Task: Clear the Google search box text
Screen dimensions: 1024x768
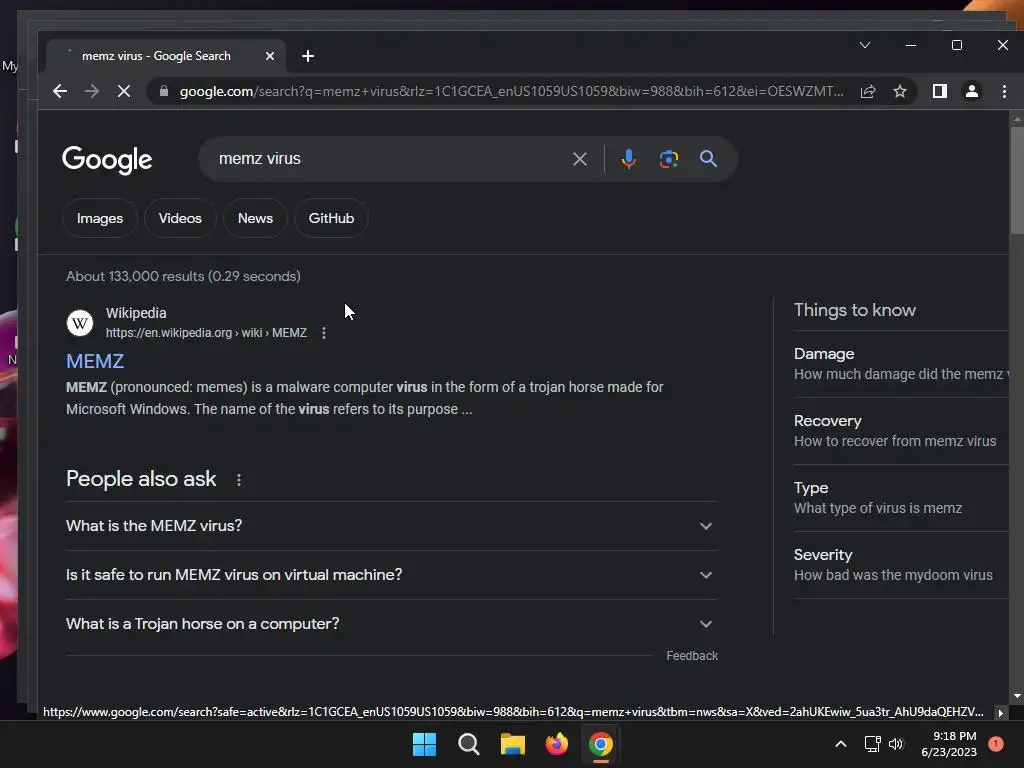Action: click(x=579, y=159)
